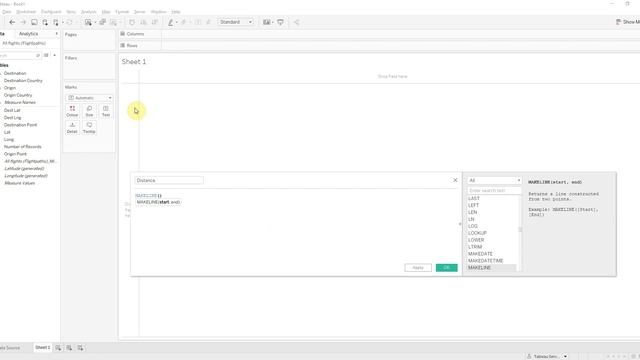The width and height of the screenshot is (640, 360).
Task: Open the Worksheet menu
Action: click(x=26, y=12)
